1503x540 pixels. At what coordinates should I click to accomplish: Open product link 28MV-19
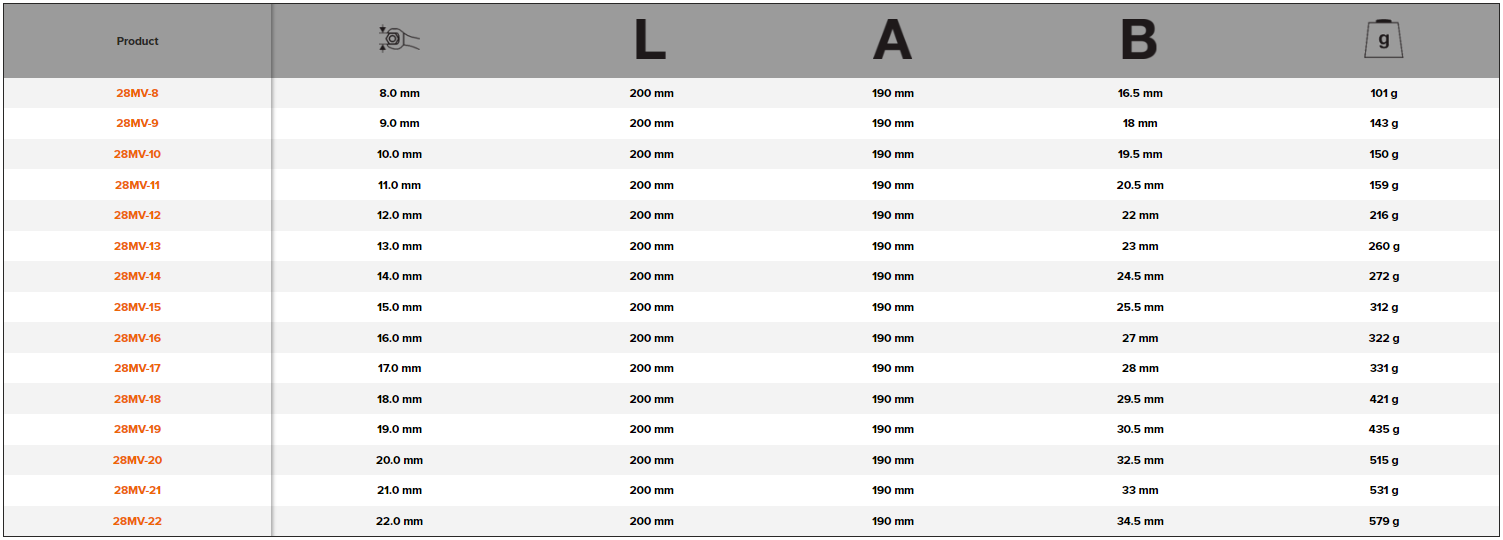138,429
